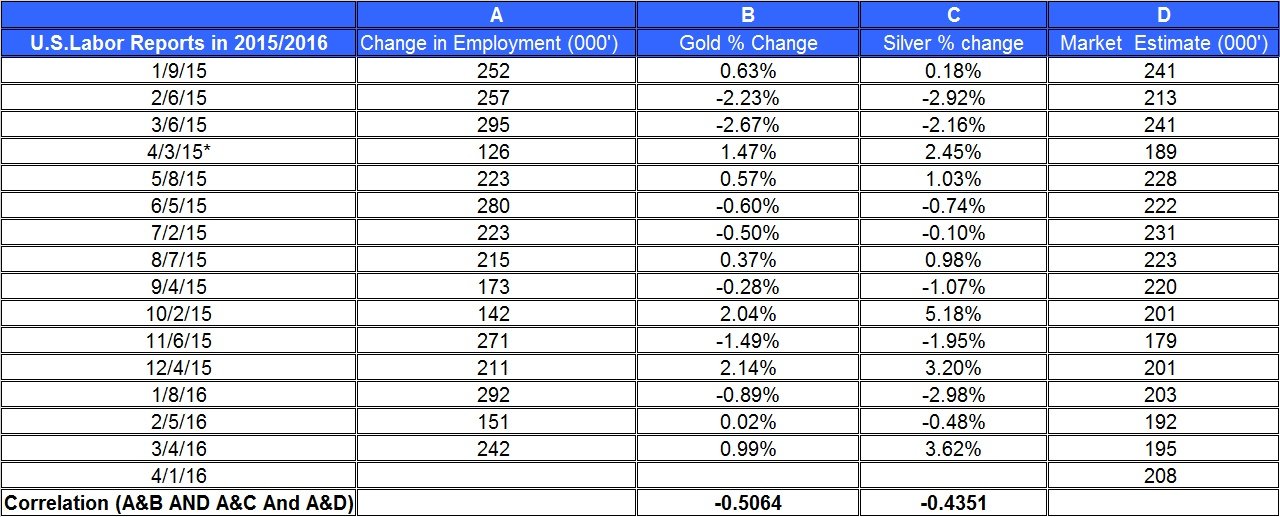
Task: Click the 10/2/15 date cell
Action: click(178, 314)
